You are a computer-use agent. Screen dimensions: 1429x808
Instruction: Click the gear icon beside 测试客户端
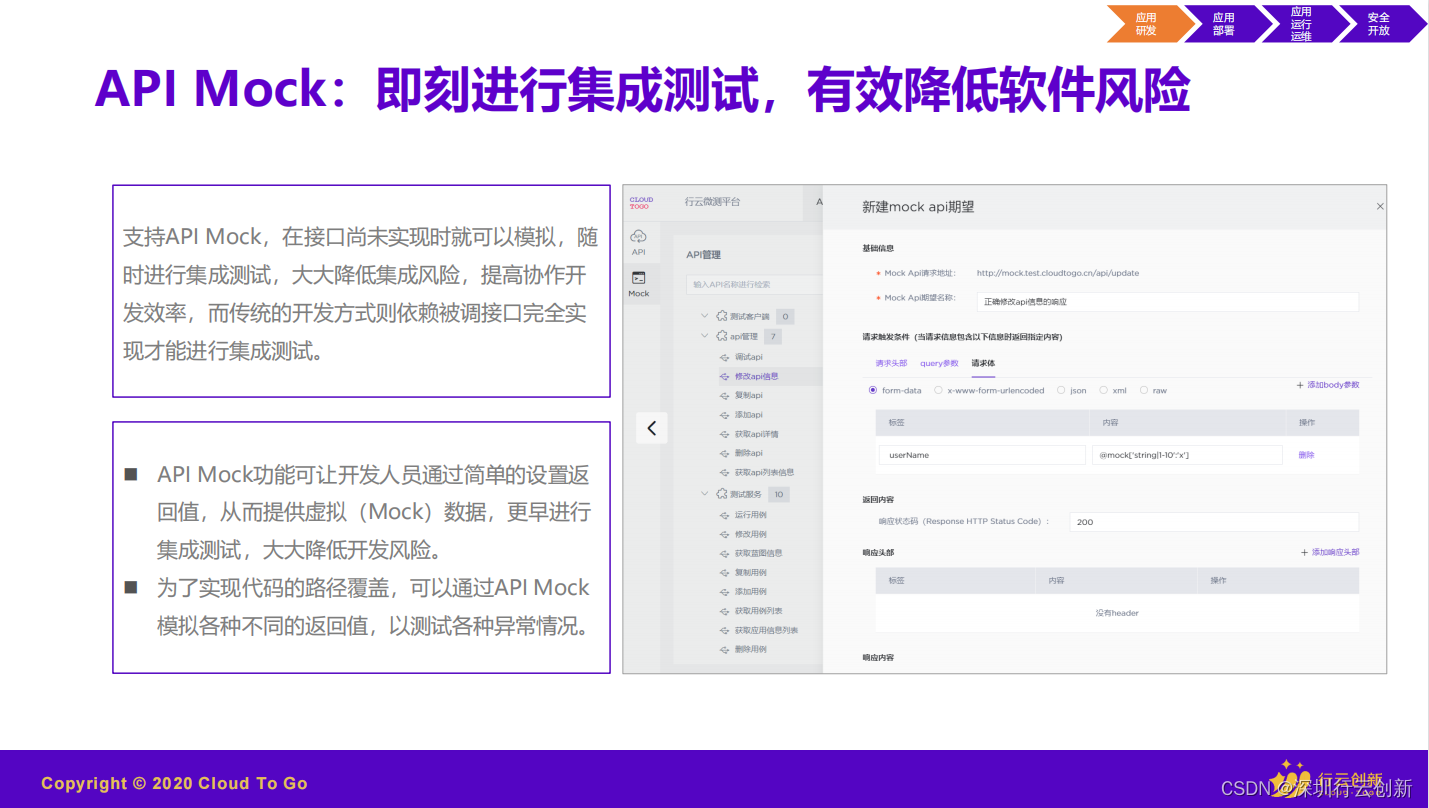click(x=722, y=317)
